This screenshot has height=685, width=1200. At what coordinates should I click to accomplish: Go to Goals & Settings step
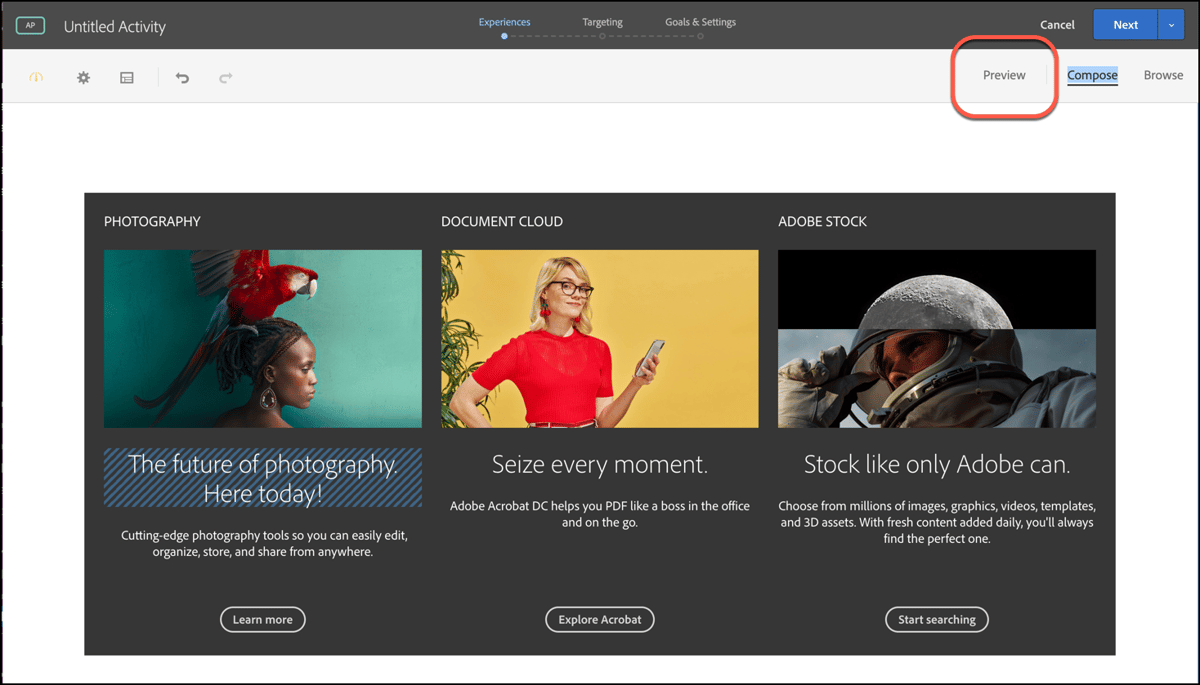click(700, 22)
